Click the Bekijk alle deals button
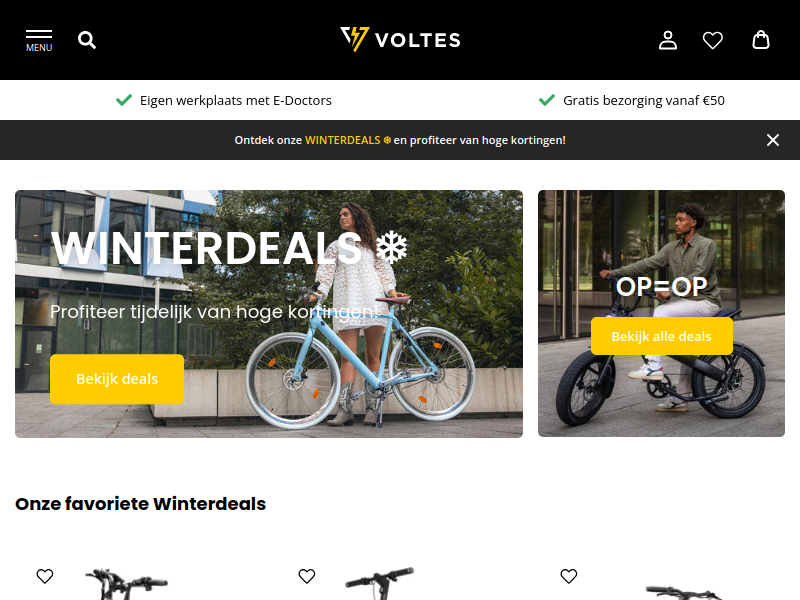Screen dimensions: 800x600 click(x=662, y=336)
